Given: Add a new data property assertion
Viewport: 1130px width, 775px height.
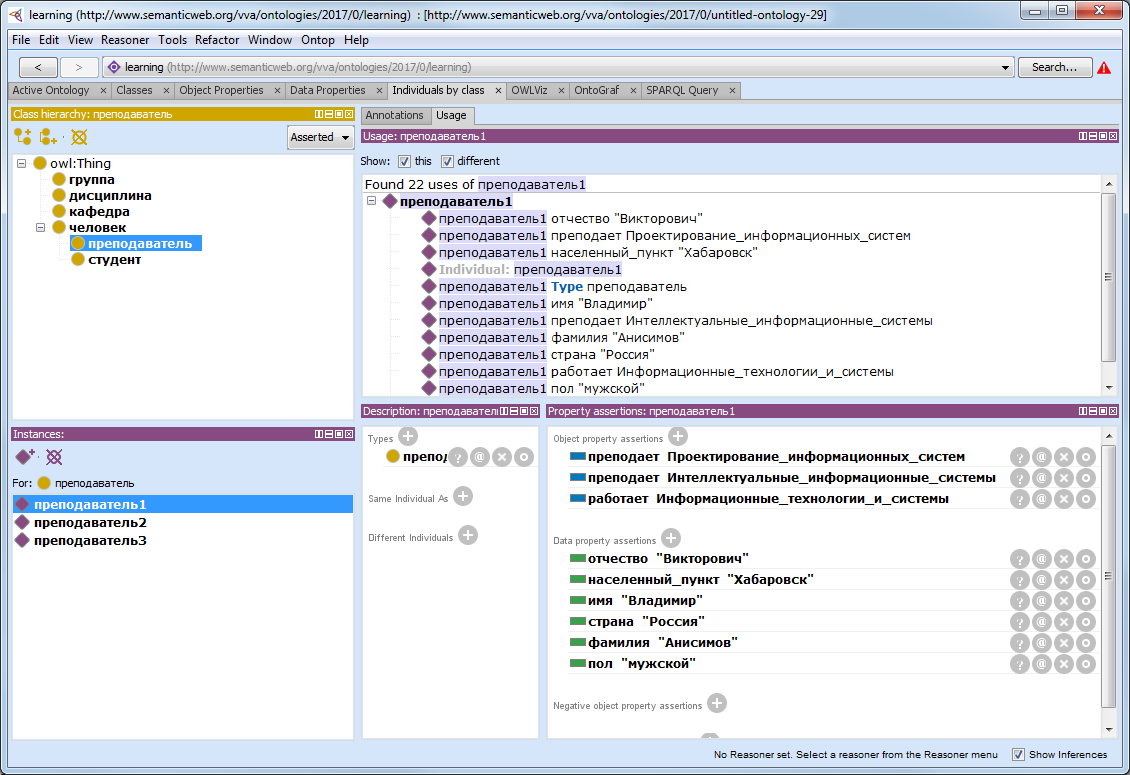Looking at the screenshot, I should [x=671, y=539].
